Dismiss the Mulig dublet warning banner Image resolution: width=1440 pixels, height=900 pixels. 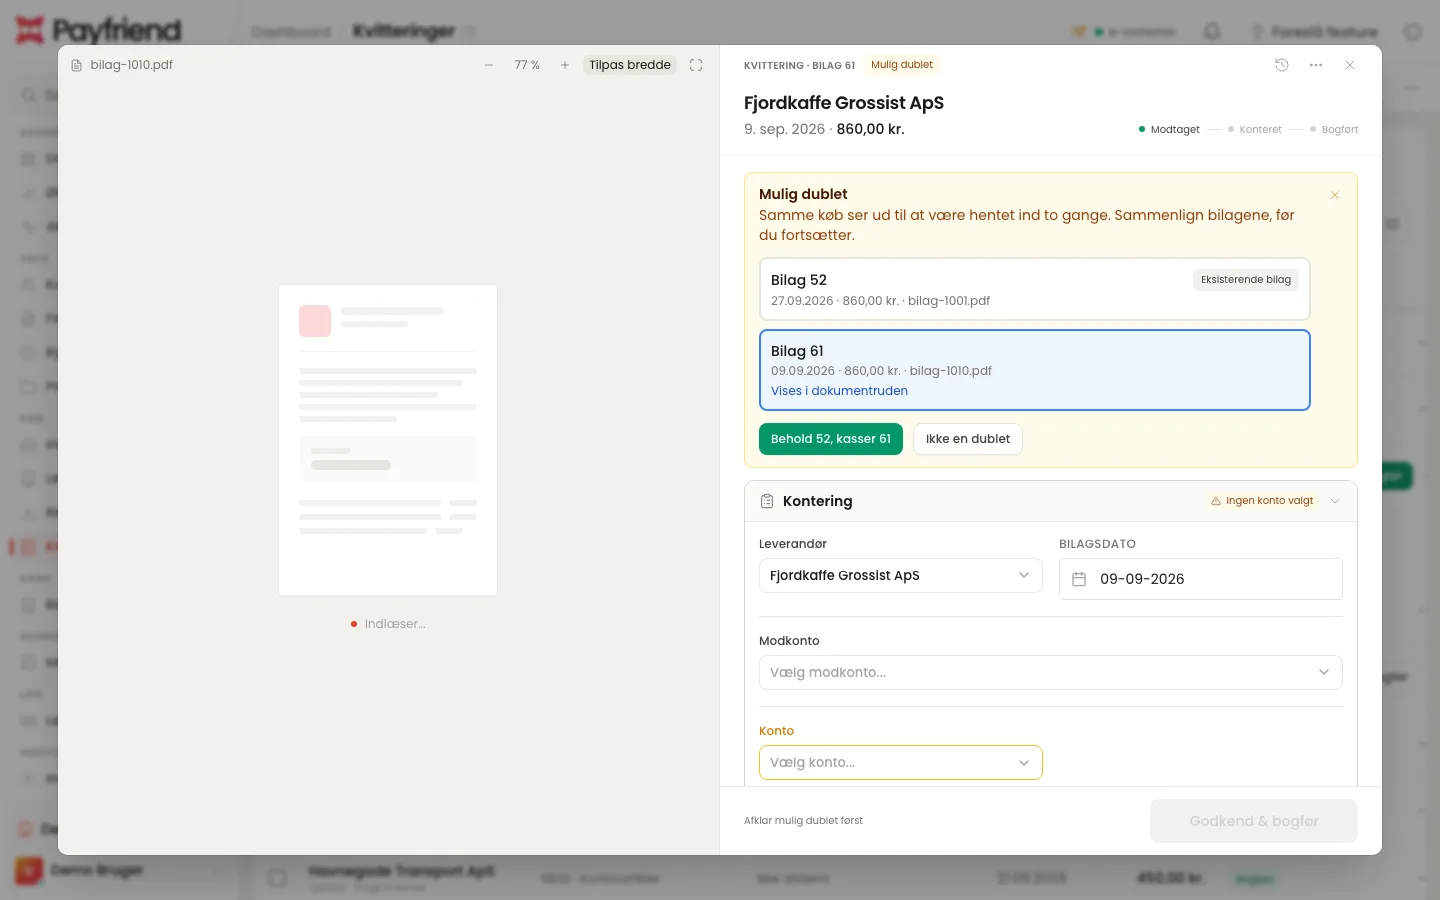coord(1335,195)
